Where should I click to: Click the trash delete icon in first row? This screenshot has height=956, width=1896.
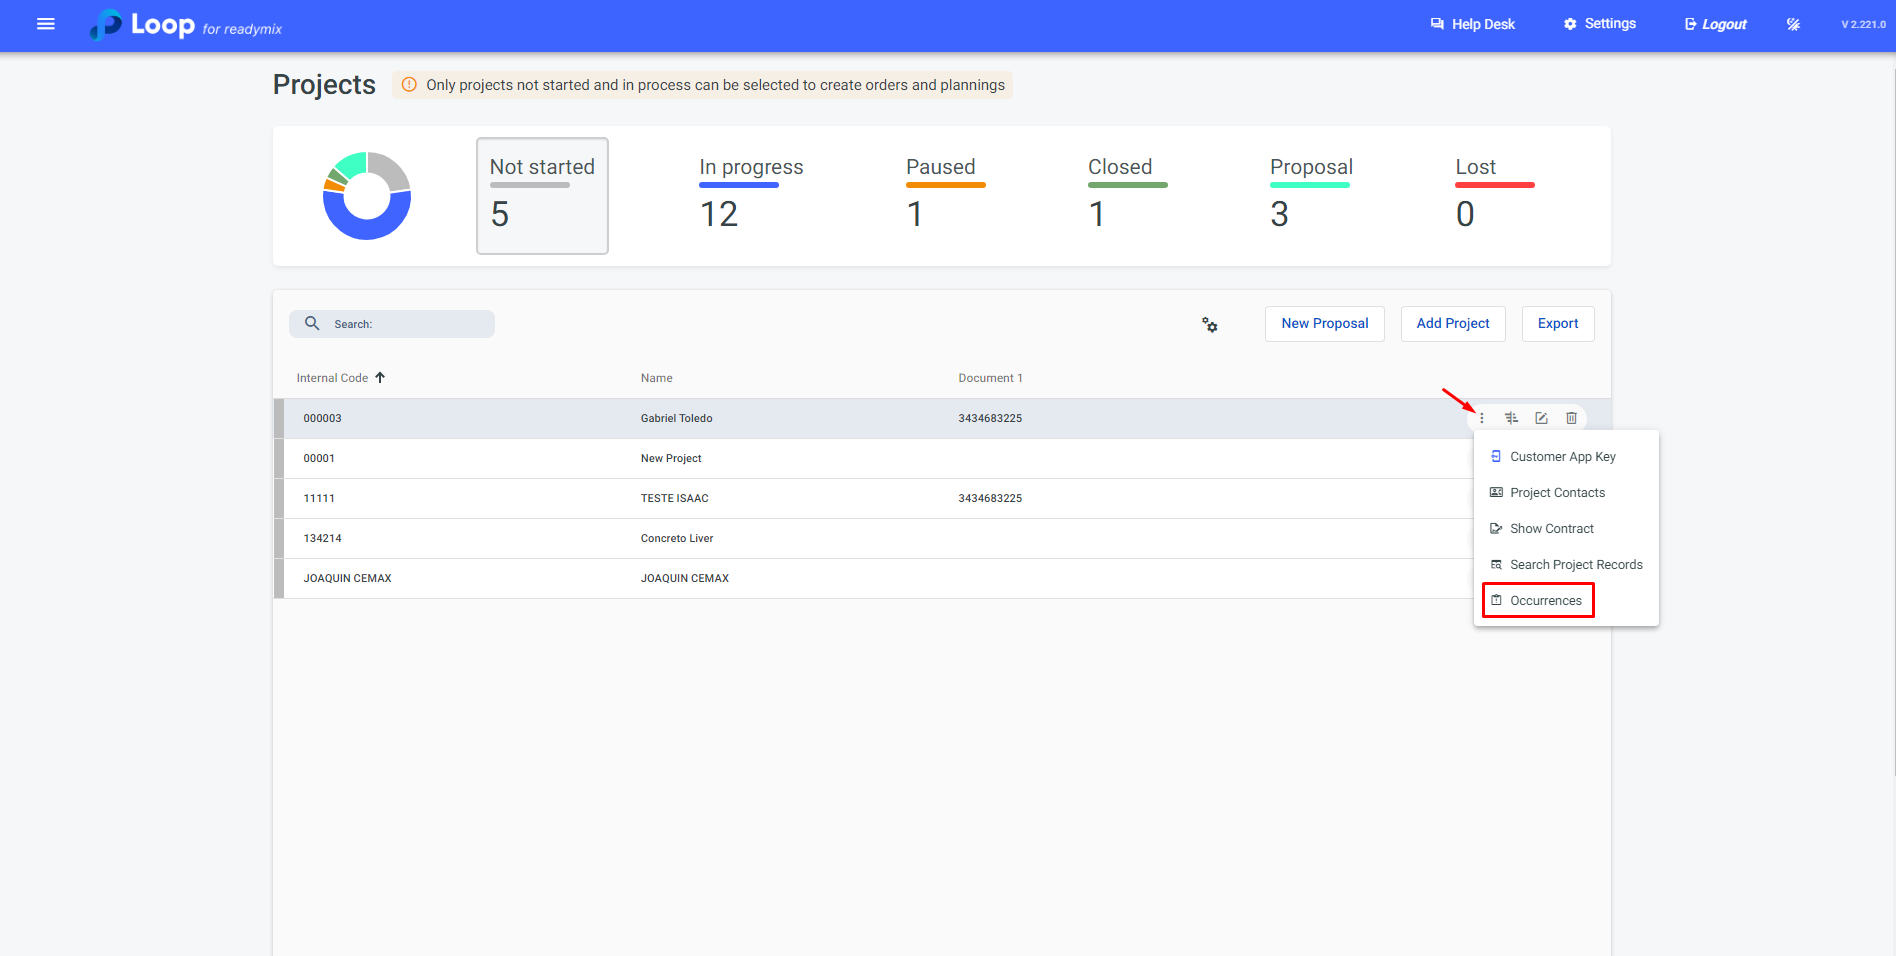click(1571, 418)
